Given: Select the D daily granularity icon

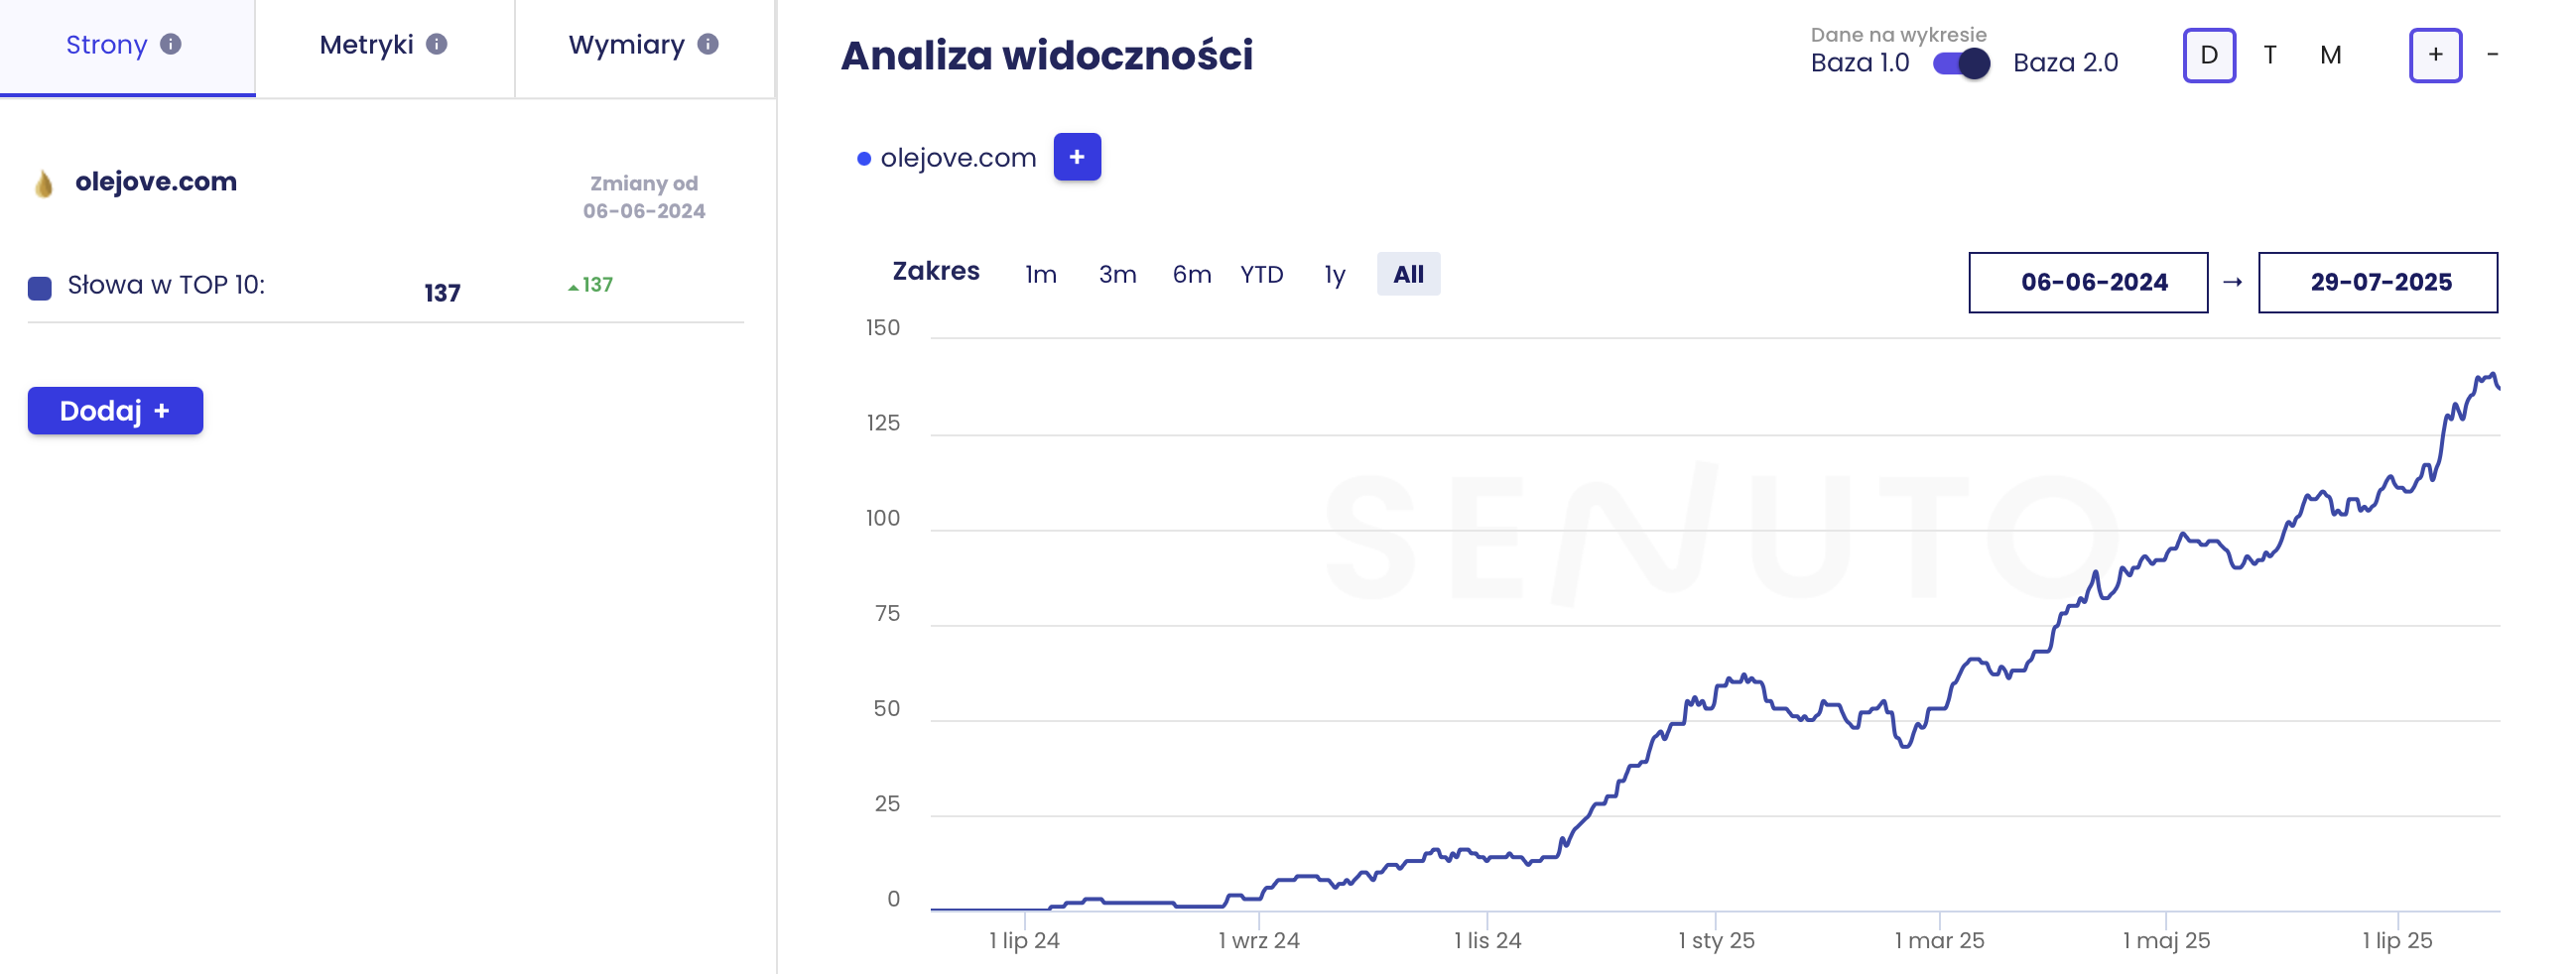Looking at the screenshot, I should 2208,55.
